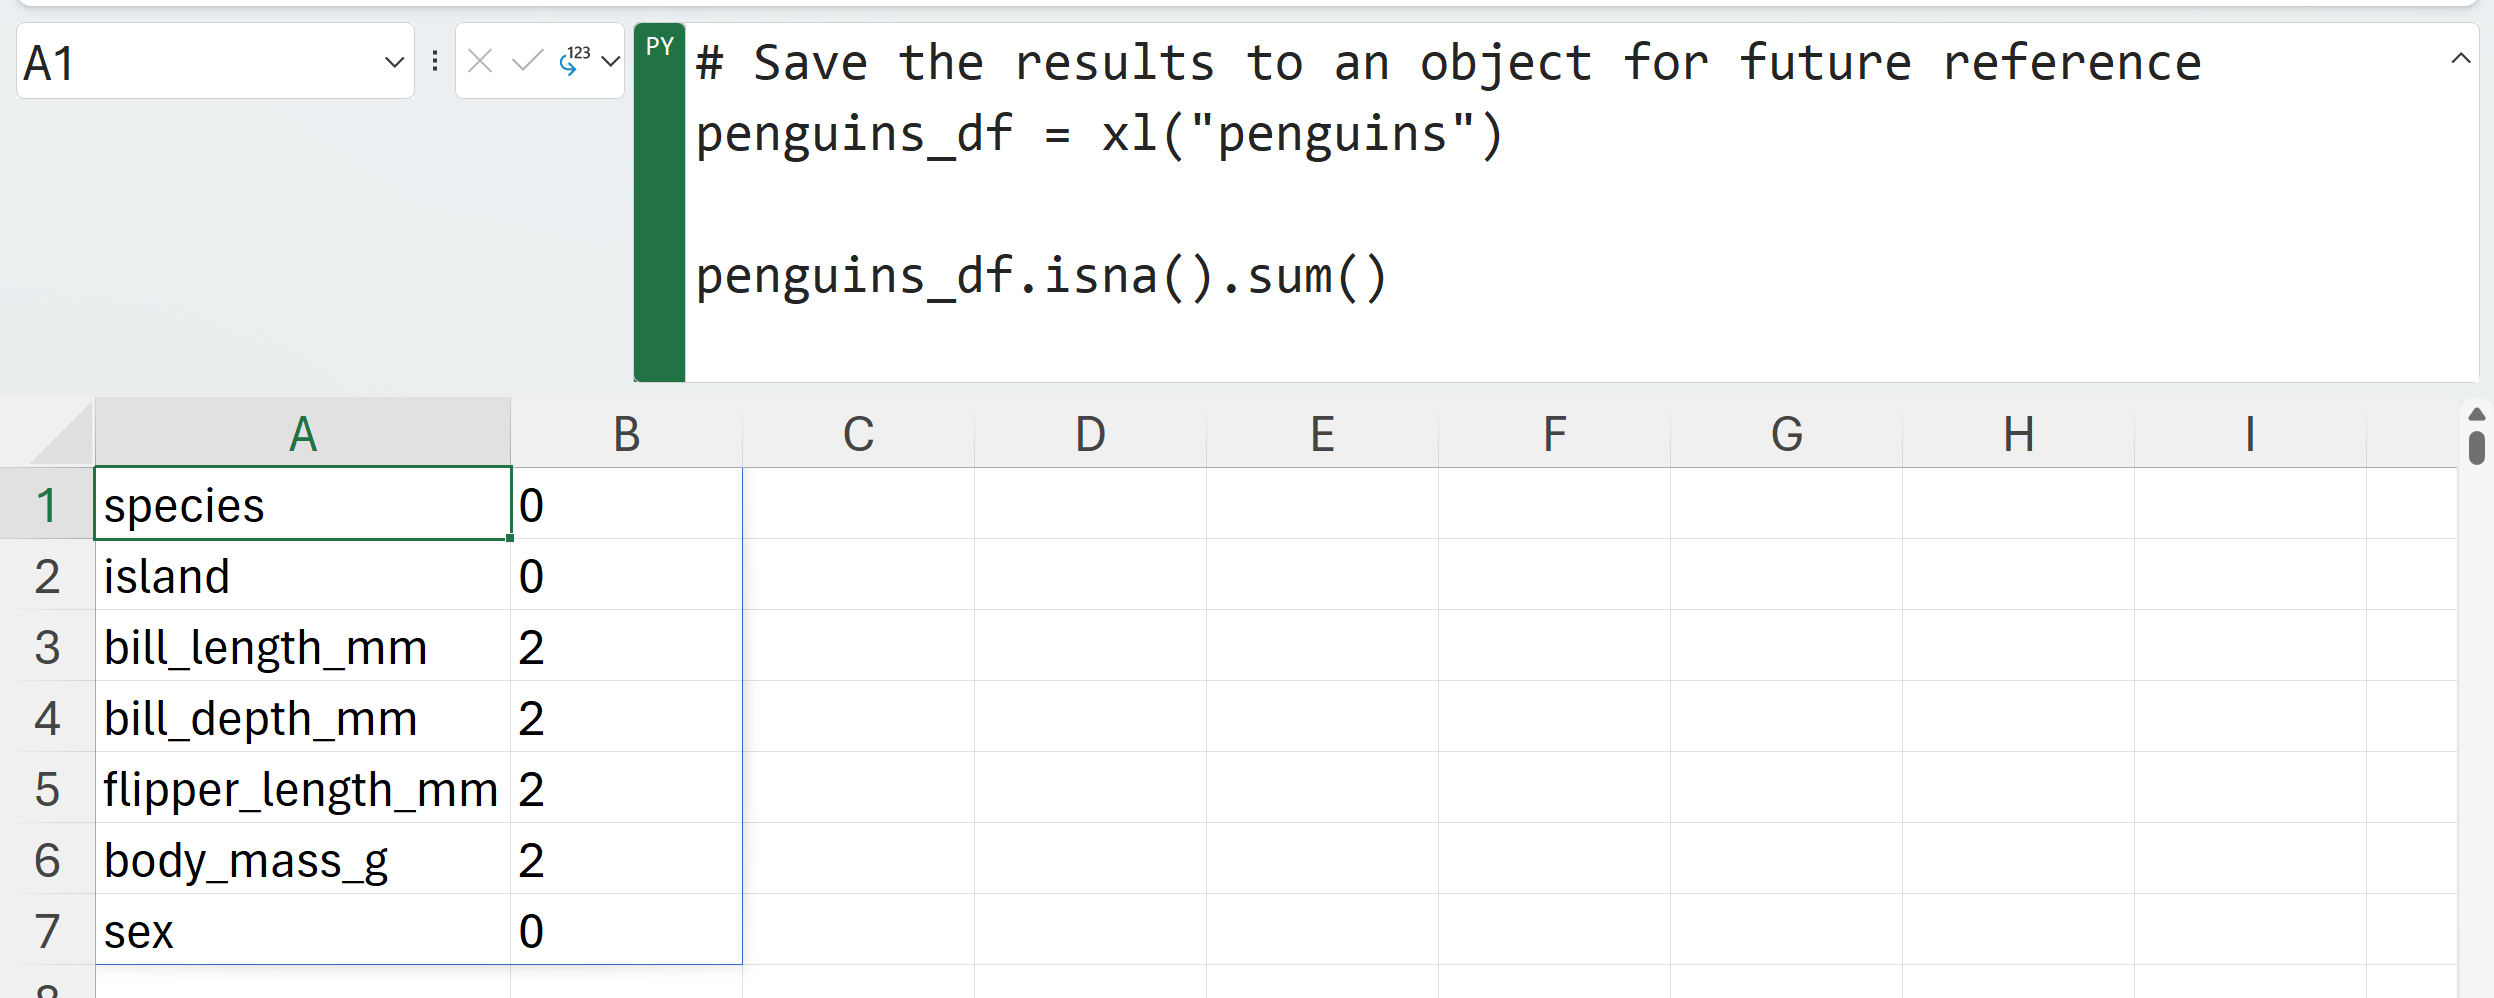Image resolution: width=2494 pixels, height=998 pixels.
Task: Open the Python output mode dropdown arrow
Action: pos(611,62)
